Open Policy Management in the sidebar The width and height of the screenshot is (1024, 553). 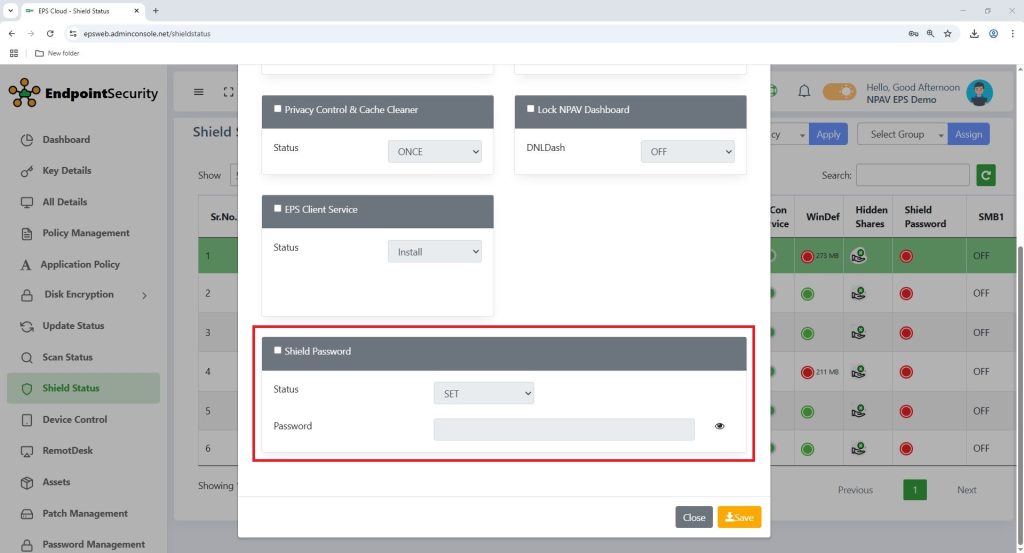coord(85,233)
